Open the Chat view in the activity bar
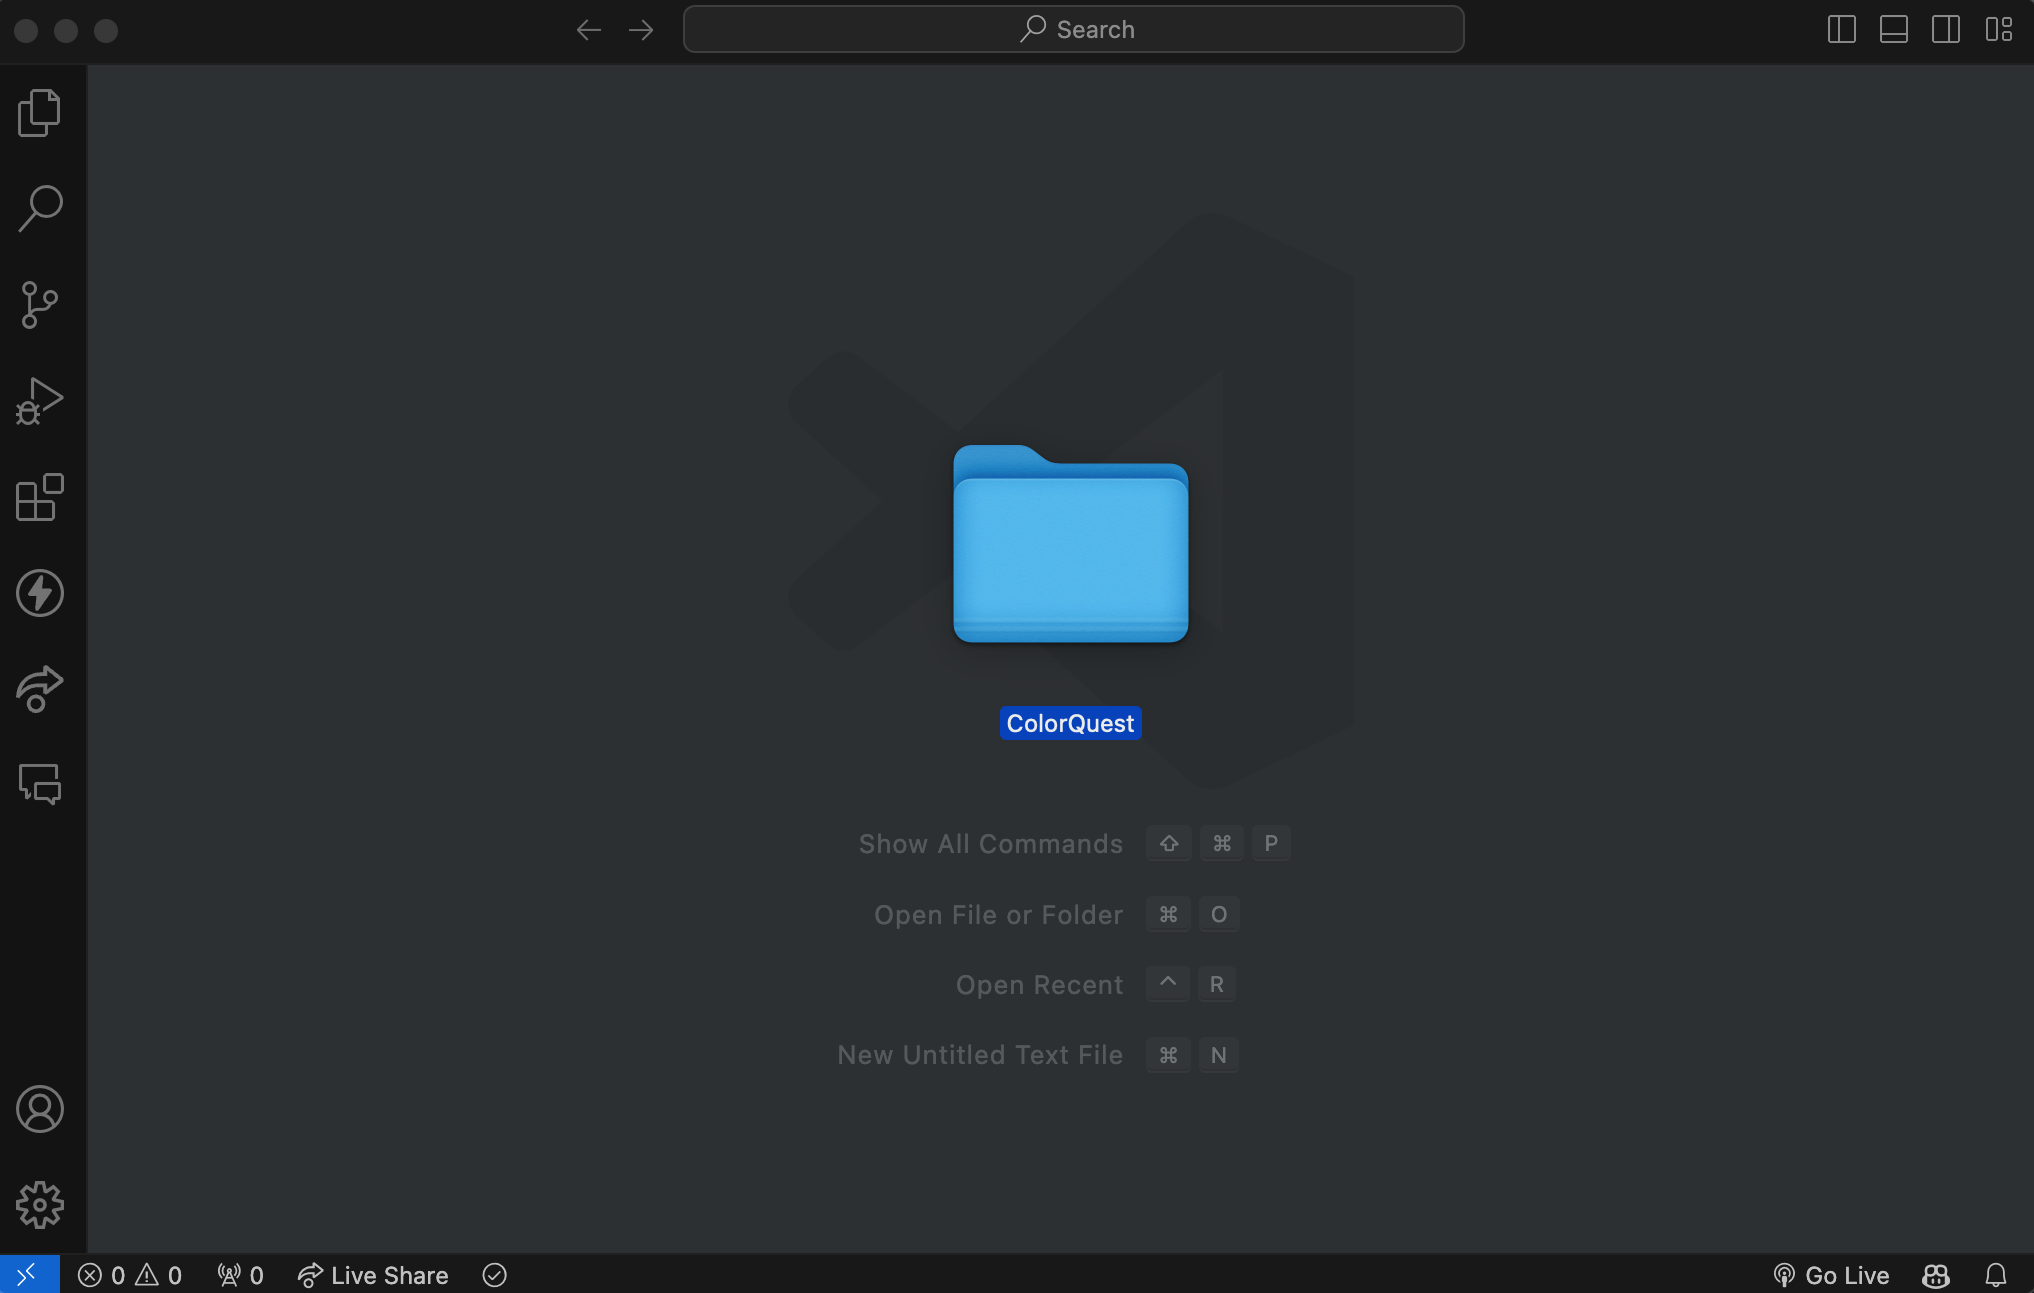2034x1293 pixels. 40,785
